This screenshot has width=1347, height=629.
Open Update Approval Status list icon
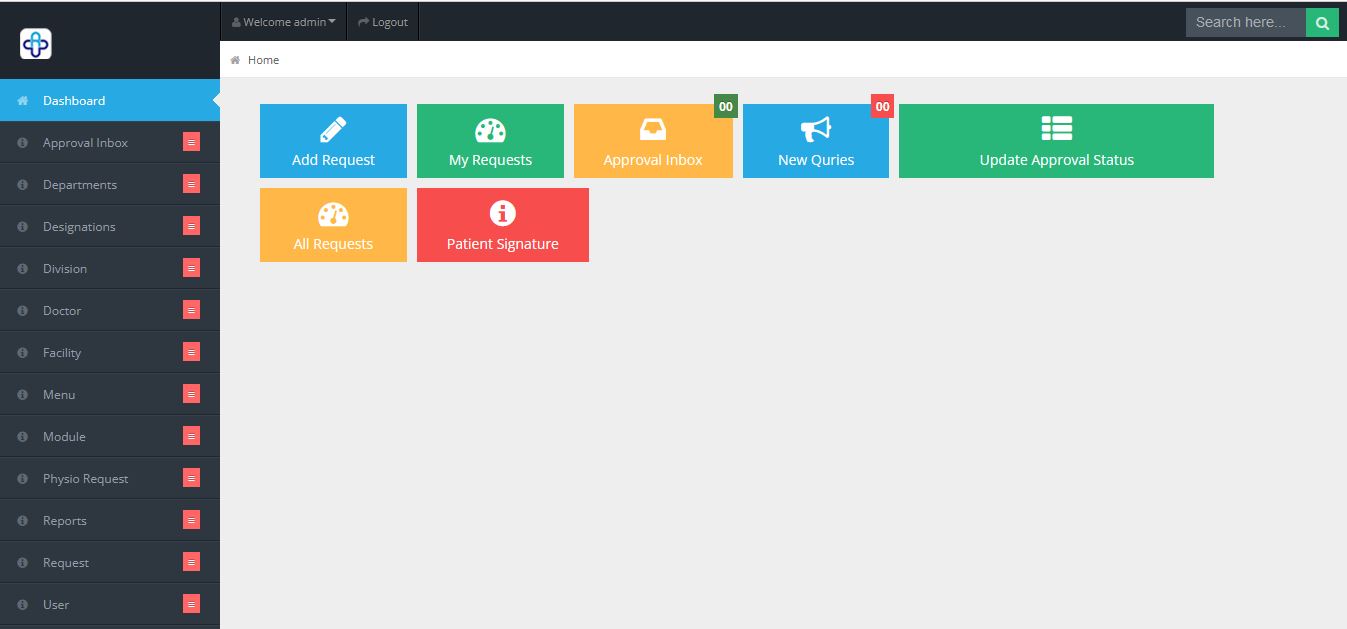click(1055, 127)
